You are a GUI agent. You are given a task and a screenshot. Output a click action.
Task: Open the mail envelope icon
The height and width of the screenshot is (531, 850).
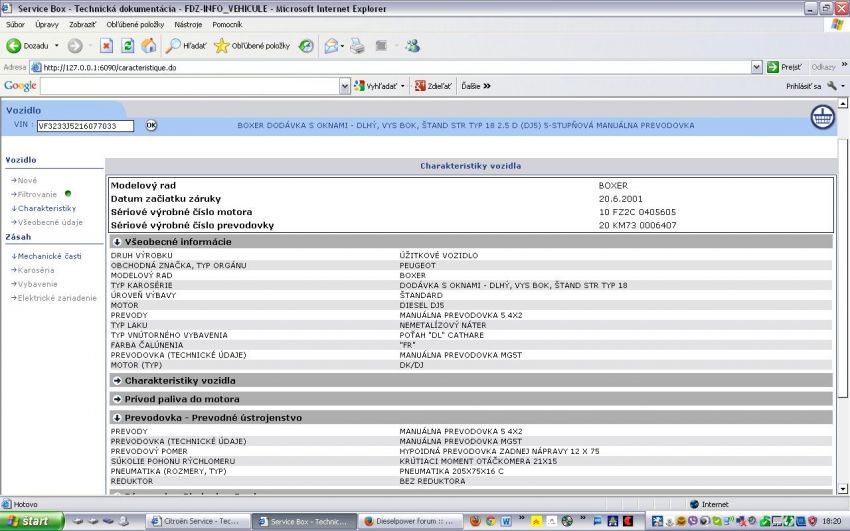[x=331, y=46]
